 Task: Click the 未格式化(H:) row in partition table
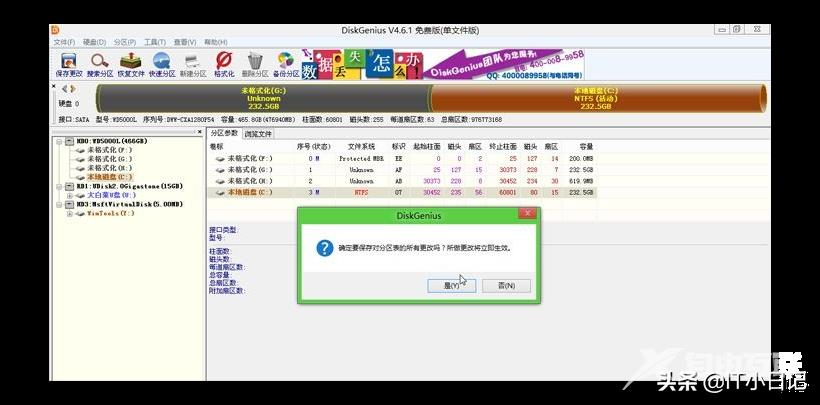point(402,181)
